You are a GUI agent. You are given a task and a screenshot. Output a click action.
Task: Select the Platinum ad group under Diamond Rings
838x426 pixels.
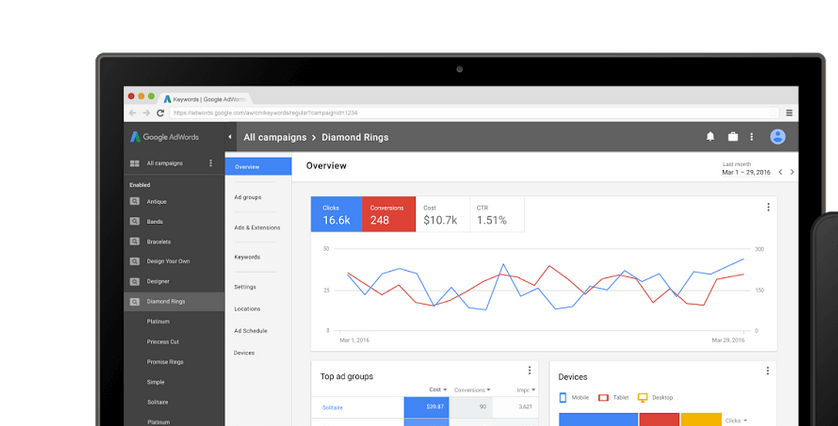point(158,322)
